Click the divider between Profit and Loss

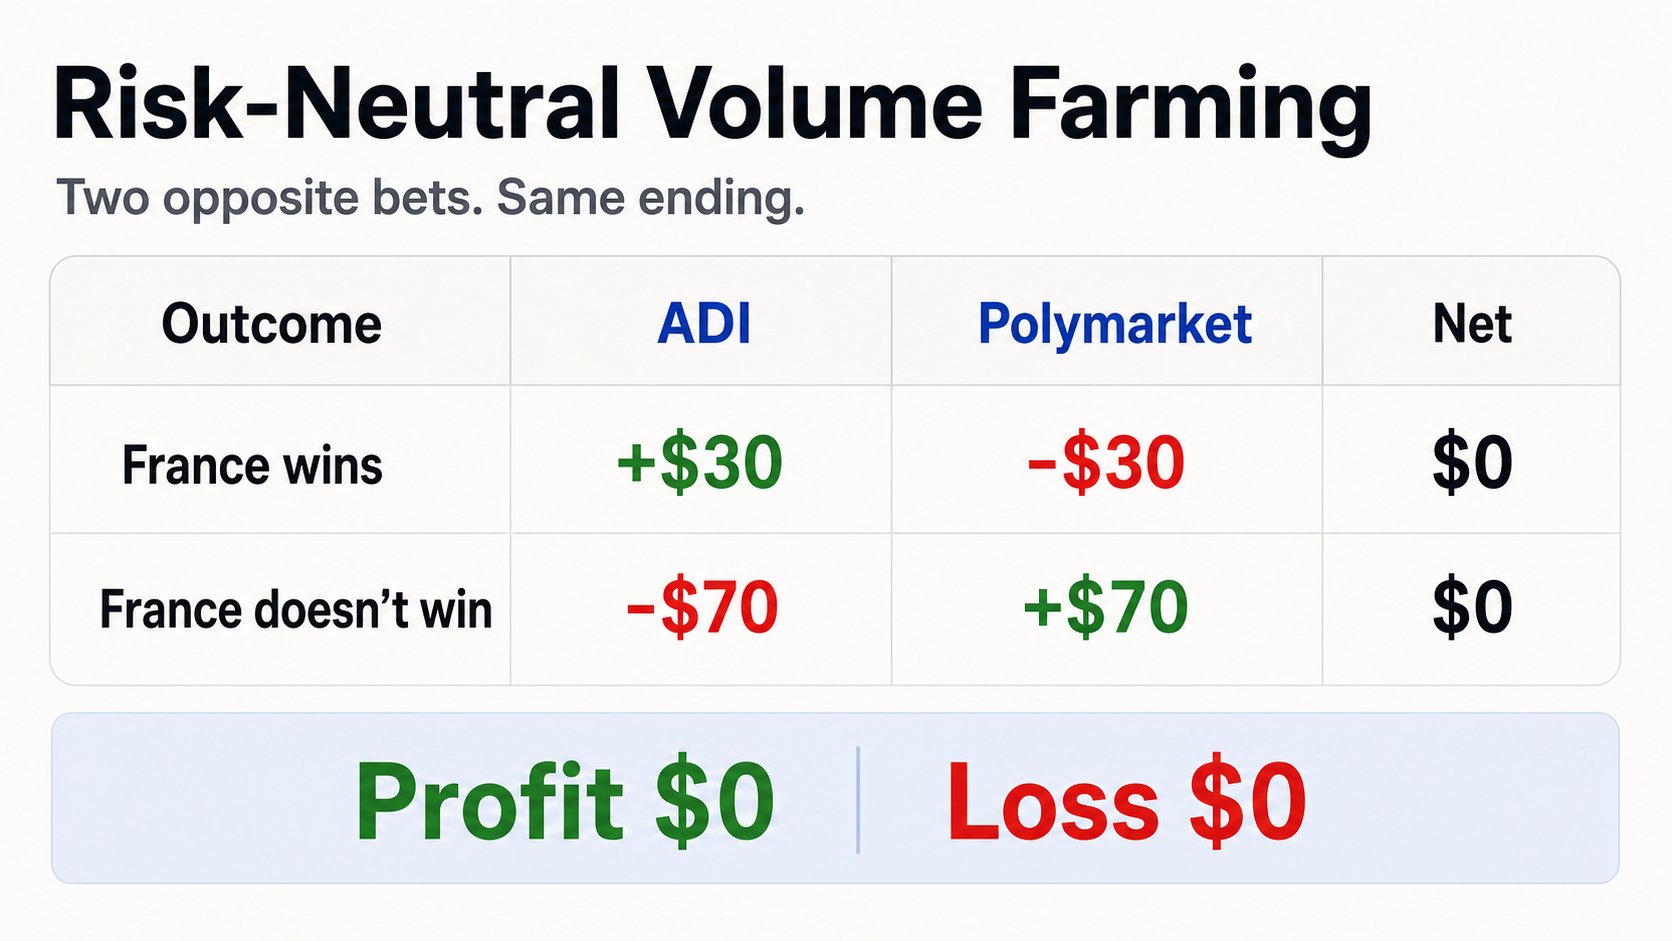[x=858, y=799]
